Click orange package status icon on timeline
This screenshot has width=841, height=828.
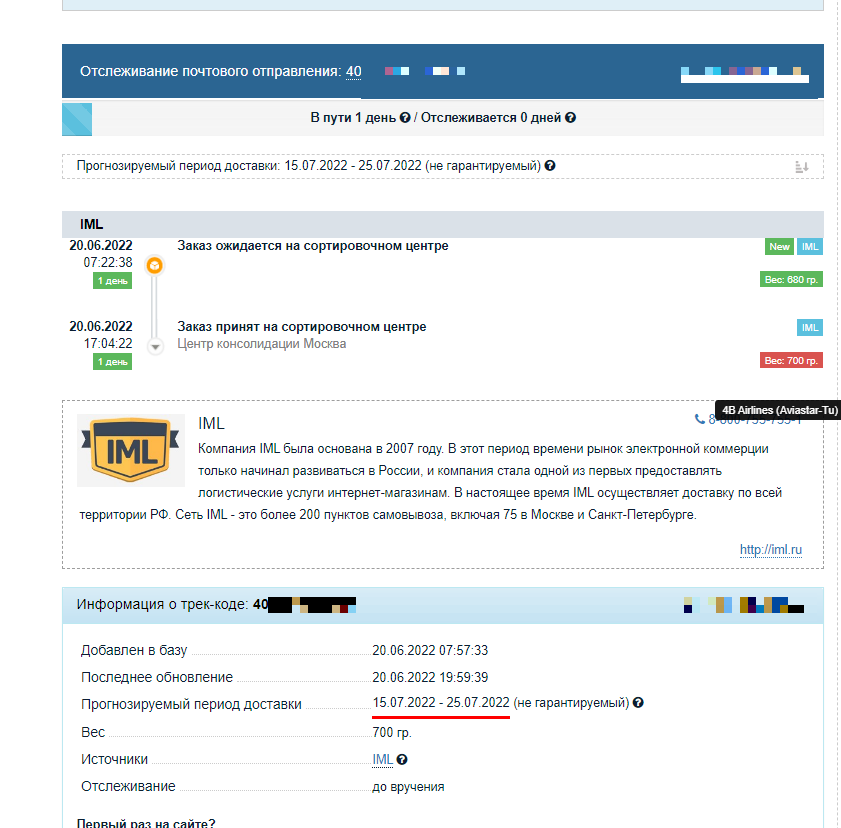(x=154, y=265)
